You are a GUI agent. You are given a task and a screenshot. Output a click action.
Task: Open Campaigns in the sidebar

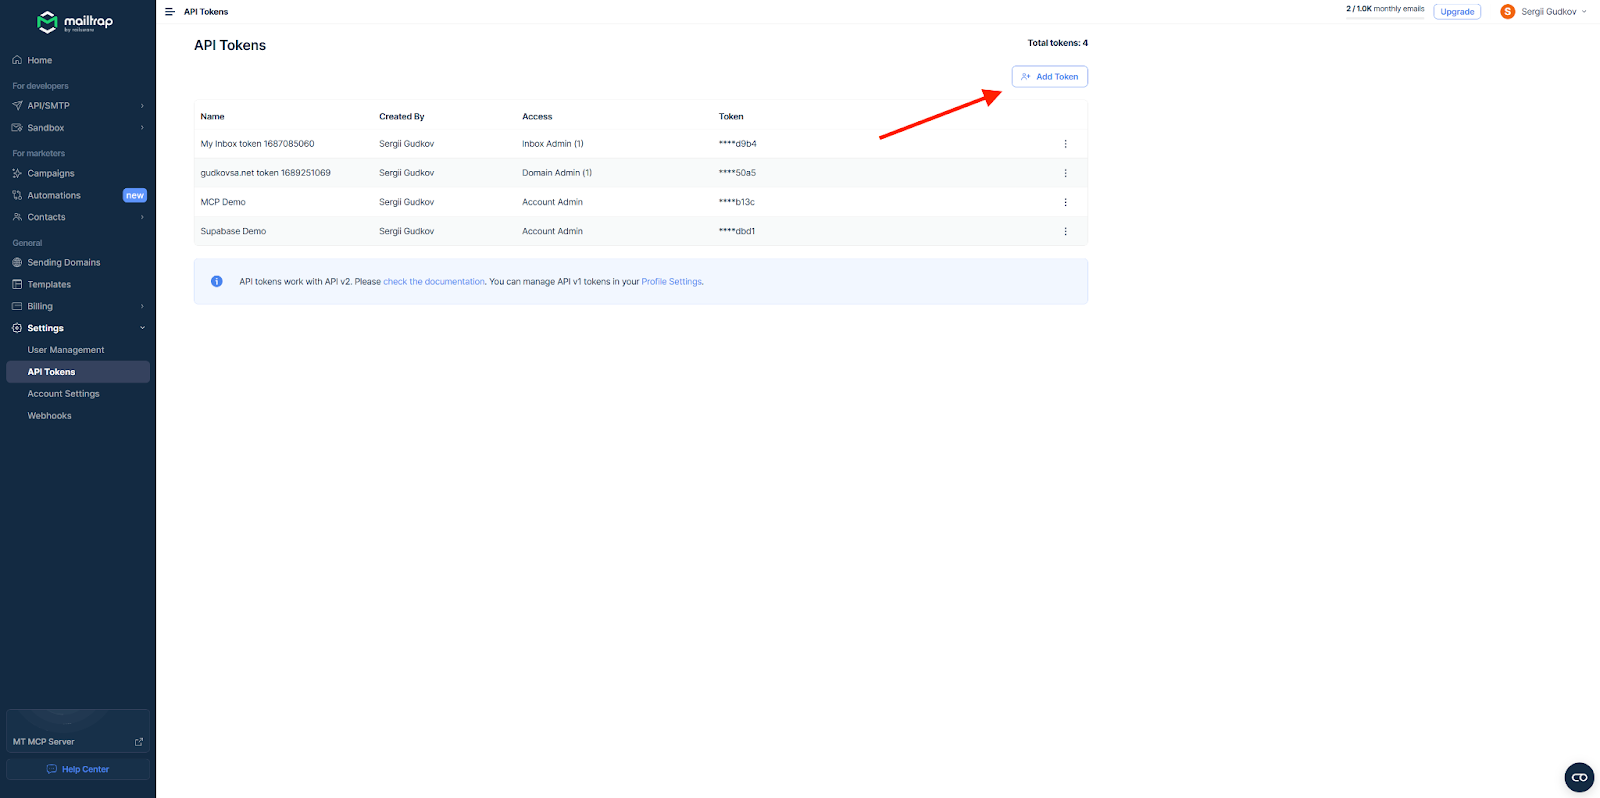point(50,173)
